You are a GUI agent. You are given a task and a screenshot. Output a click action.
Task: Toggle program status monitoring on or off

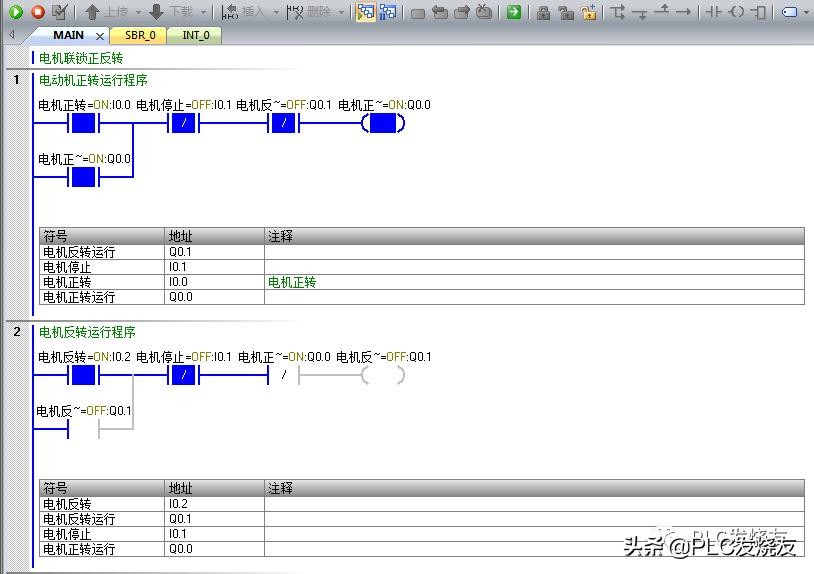coord(365,12)
